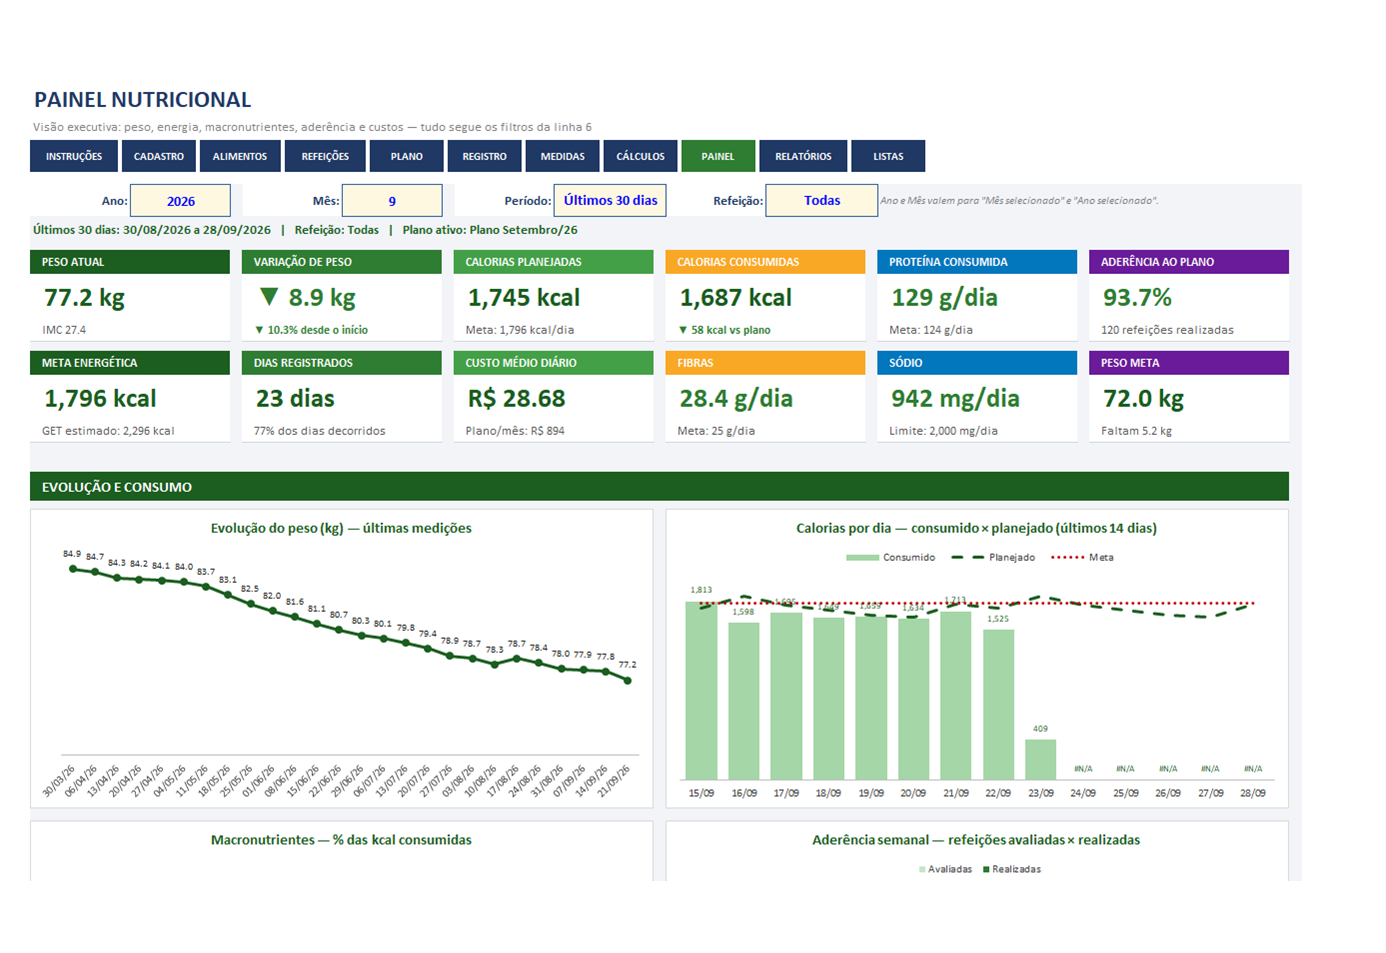Viewport: 1386px width, 953px height.
Task: Select the Calorias por dia chart title
Action: (976, 528)
